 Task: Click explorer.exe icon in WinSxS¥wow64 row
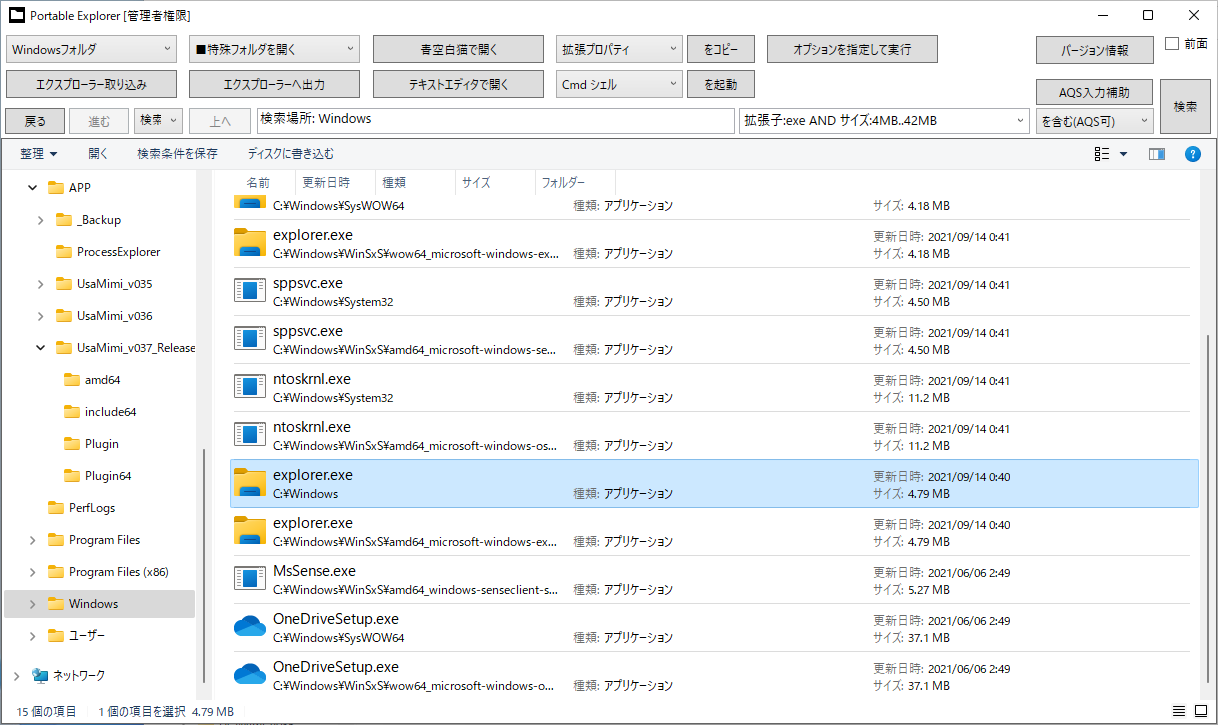point(250,243)
